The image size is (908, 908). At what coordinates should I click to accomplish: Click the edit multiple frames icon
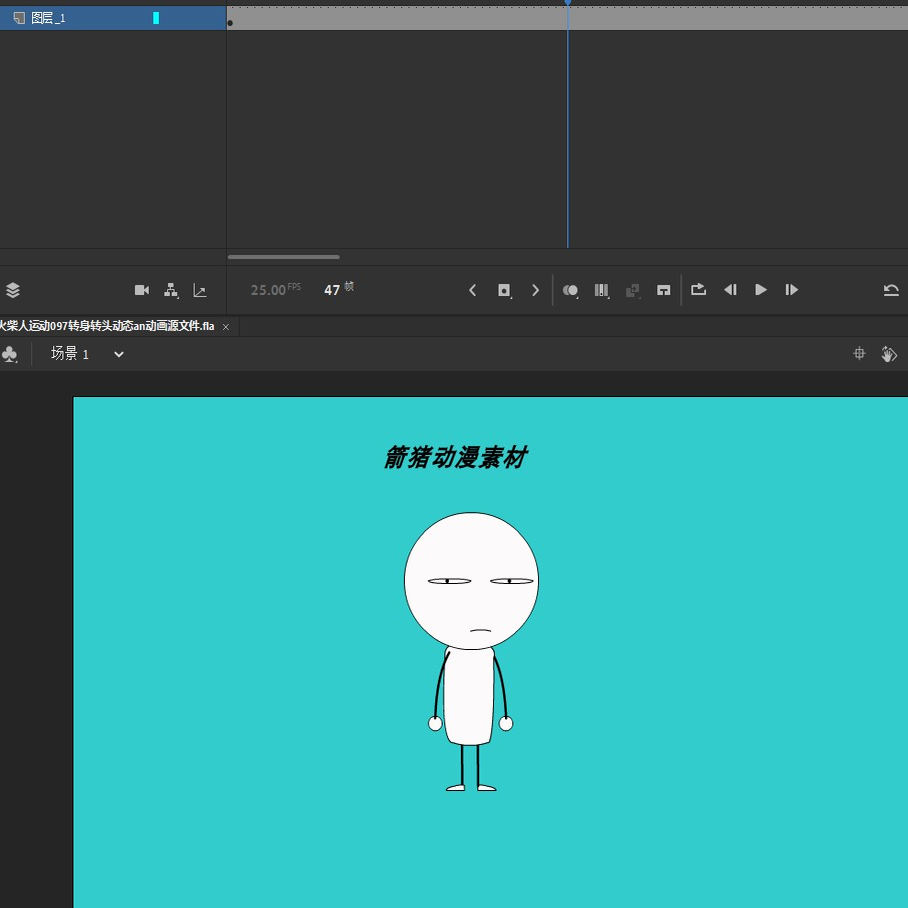click(x=602, y=290)
